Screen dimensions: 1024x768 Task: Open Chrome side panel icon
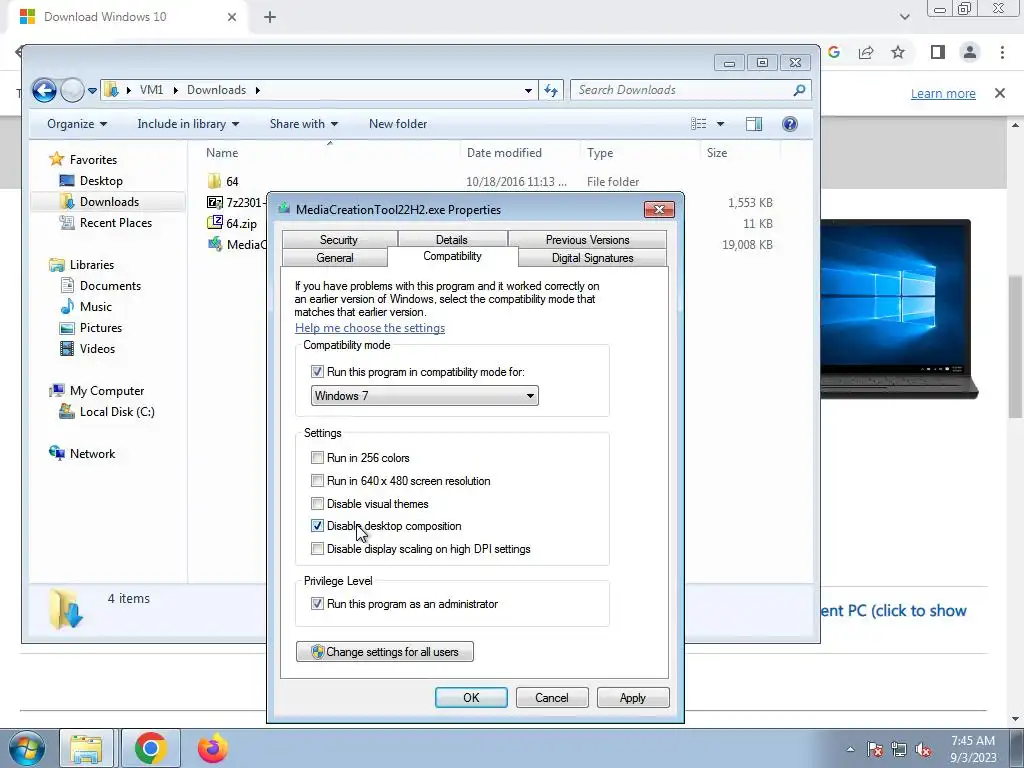(938, 52)
